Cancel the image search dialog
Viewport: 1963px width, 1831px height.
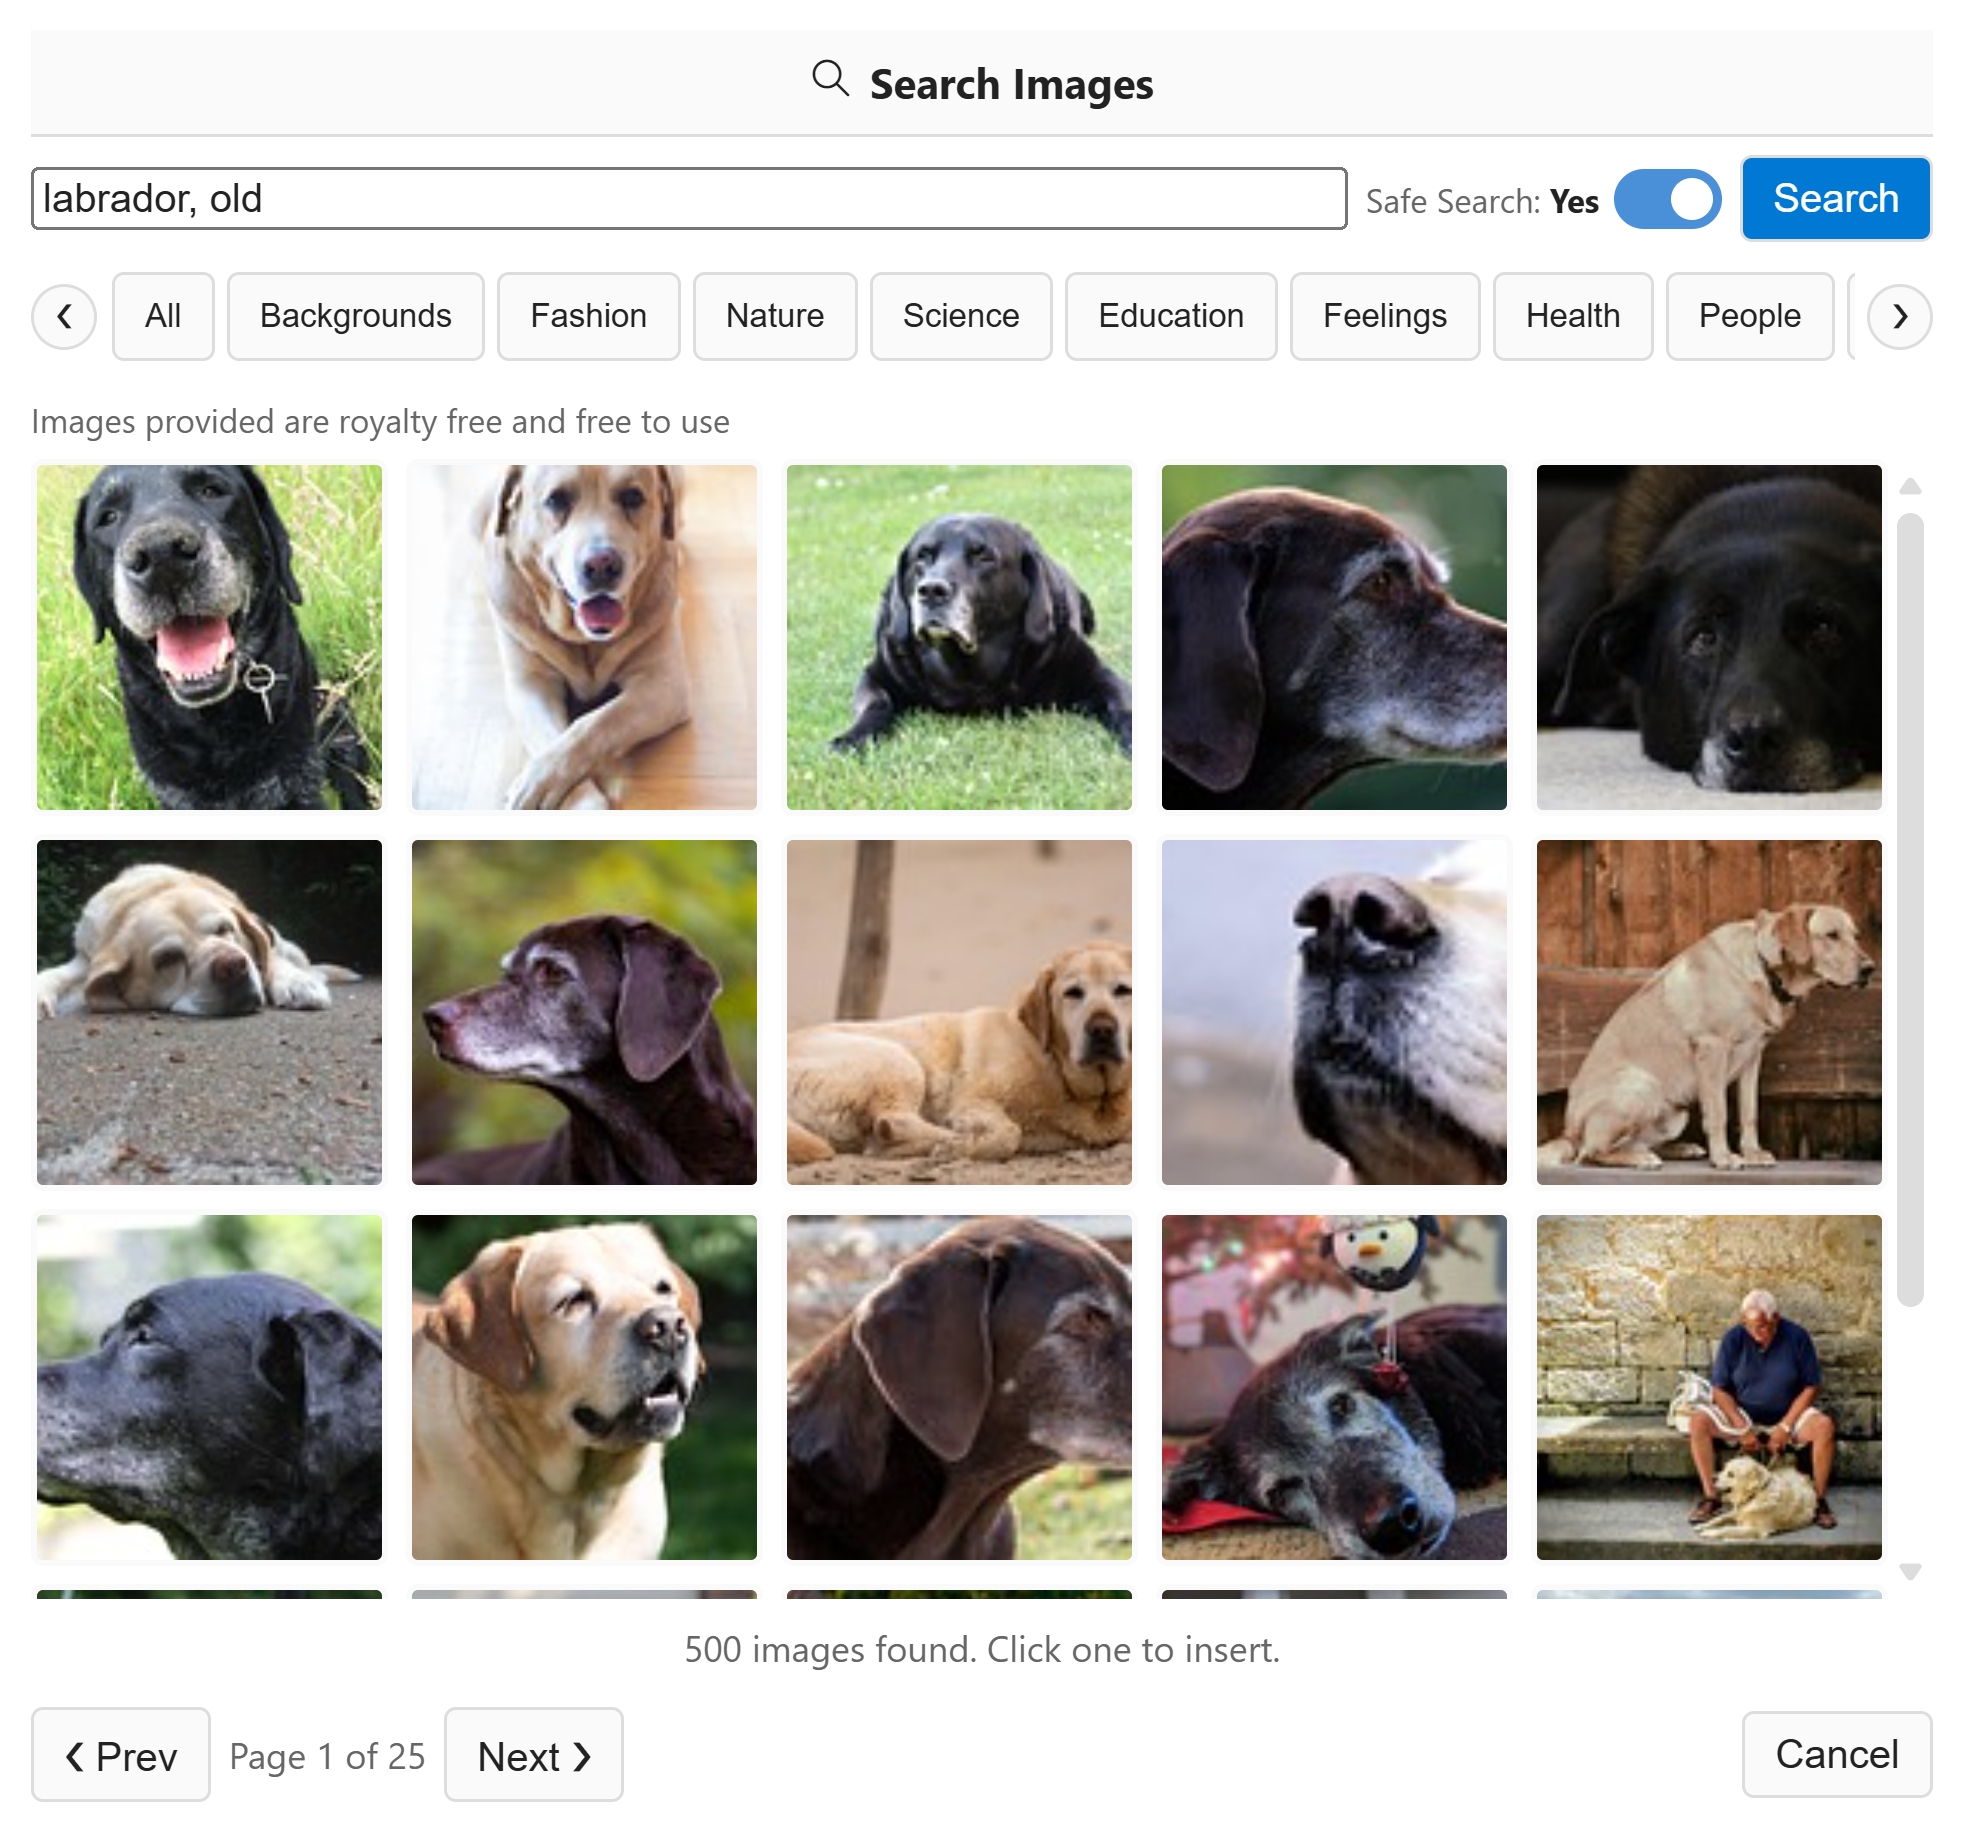pos(1836,1753)
